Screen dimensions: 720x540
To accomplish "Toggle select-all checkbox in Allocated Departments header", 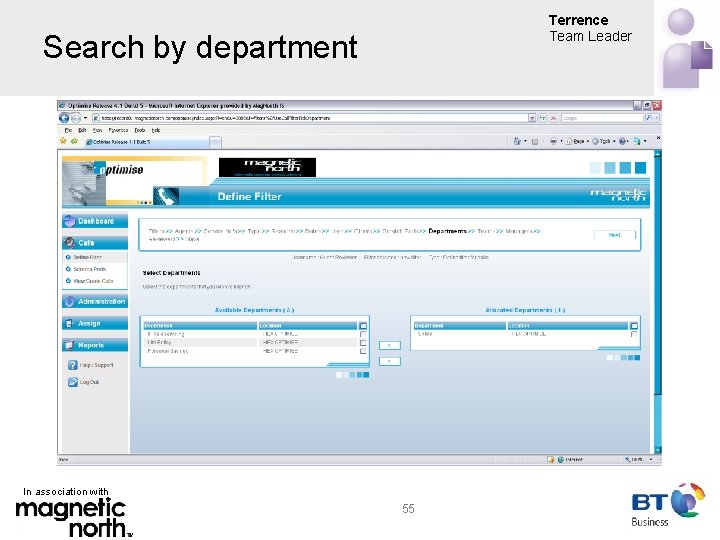I will point(634,326).
